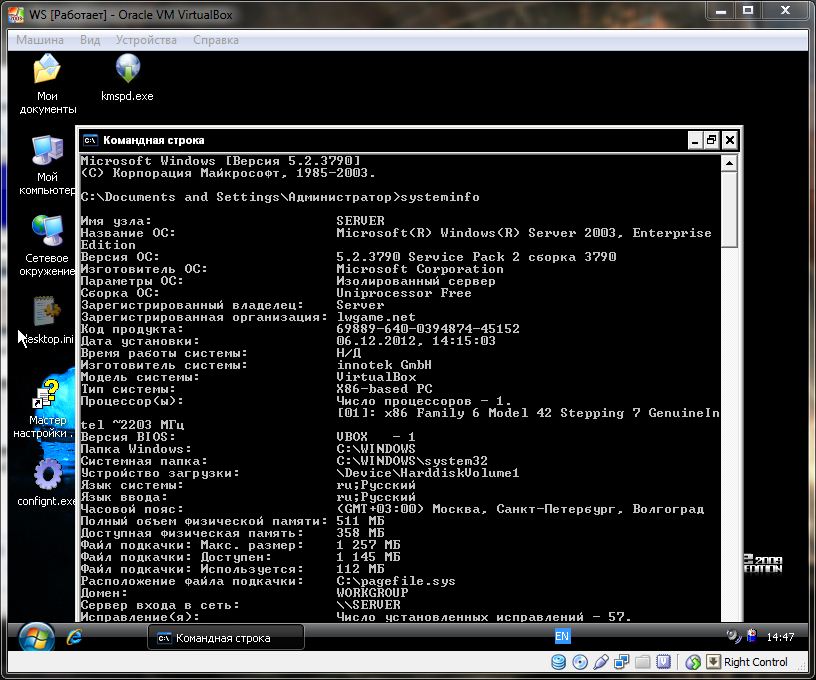Click the 14:47 clock in guest taskbar
Image resolution: width=816 pixels, height=680 pixels.
780,637
